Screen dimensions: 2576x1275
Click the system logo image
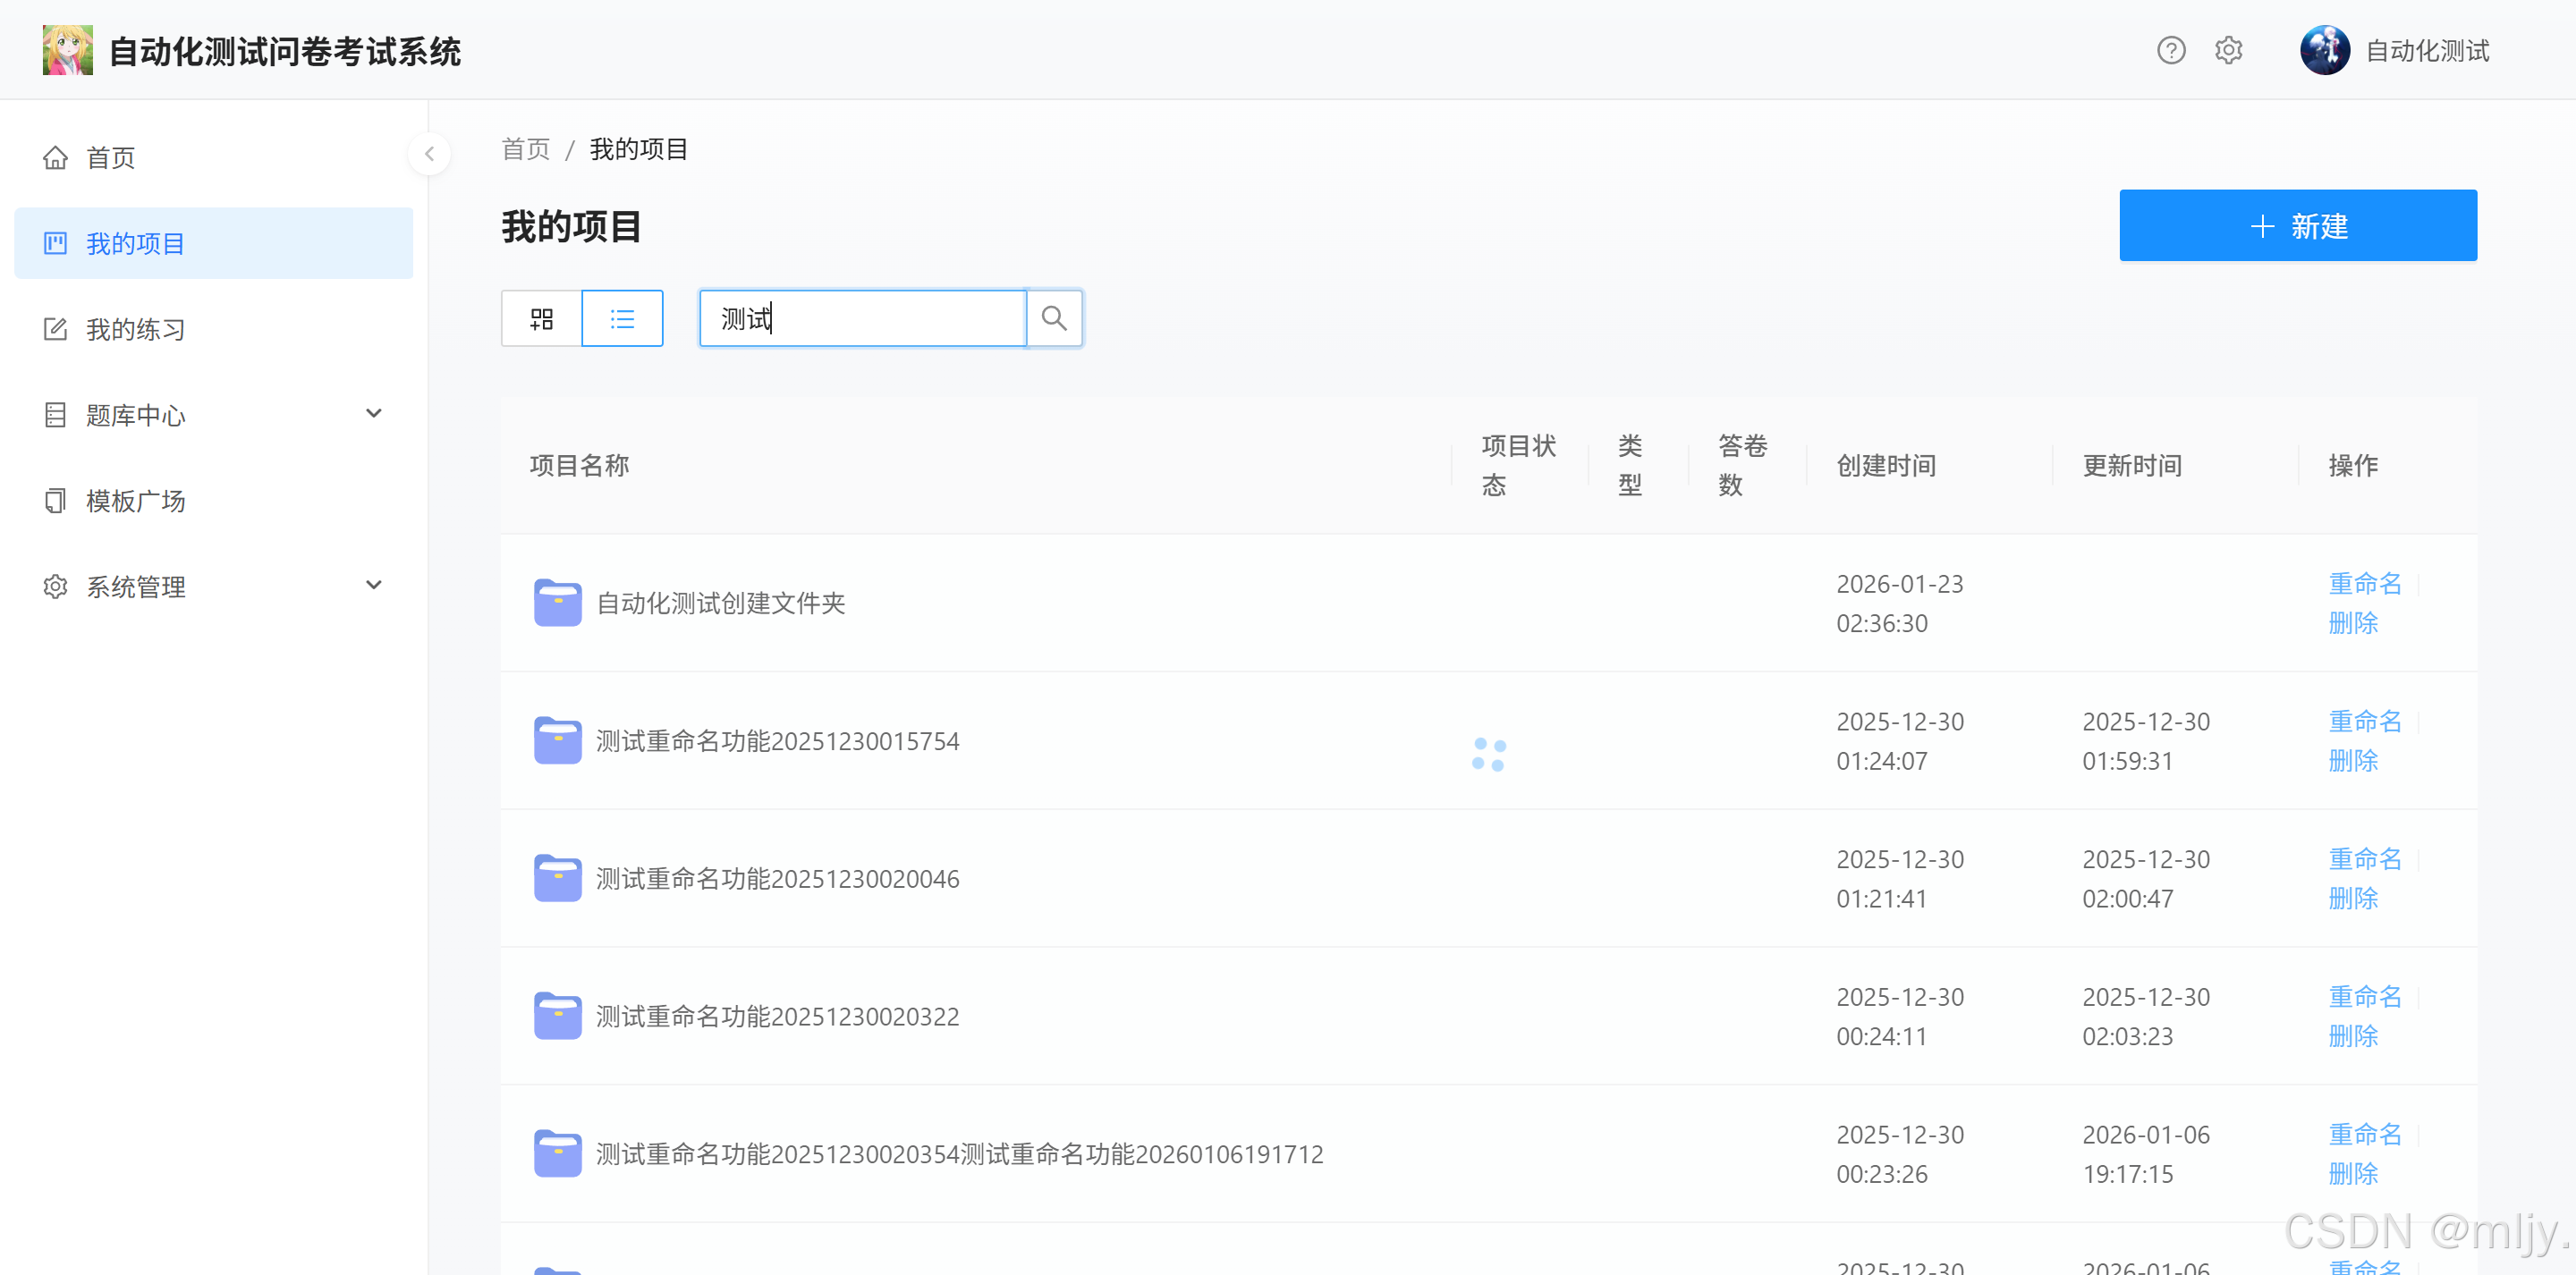point(68,50)
